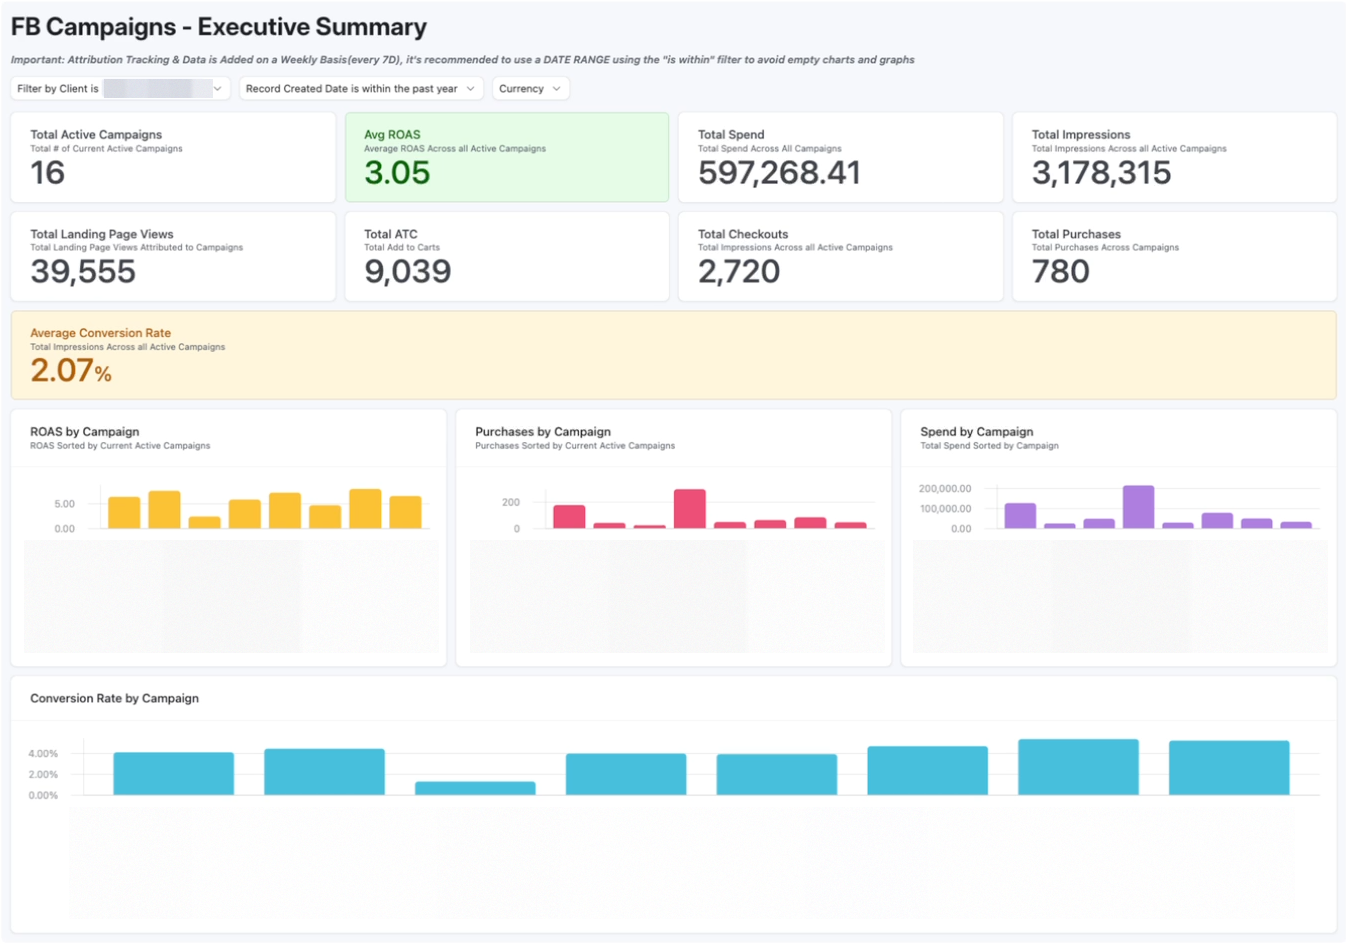Select the tallest red Purchases bar

pyautogui.click(x=690, y=509)
